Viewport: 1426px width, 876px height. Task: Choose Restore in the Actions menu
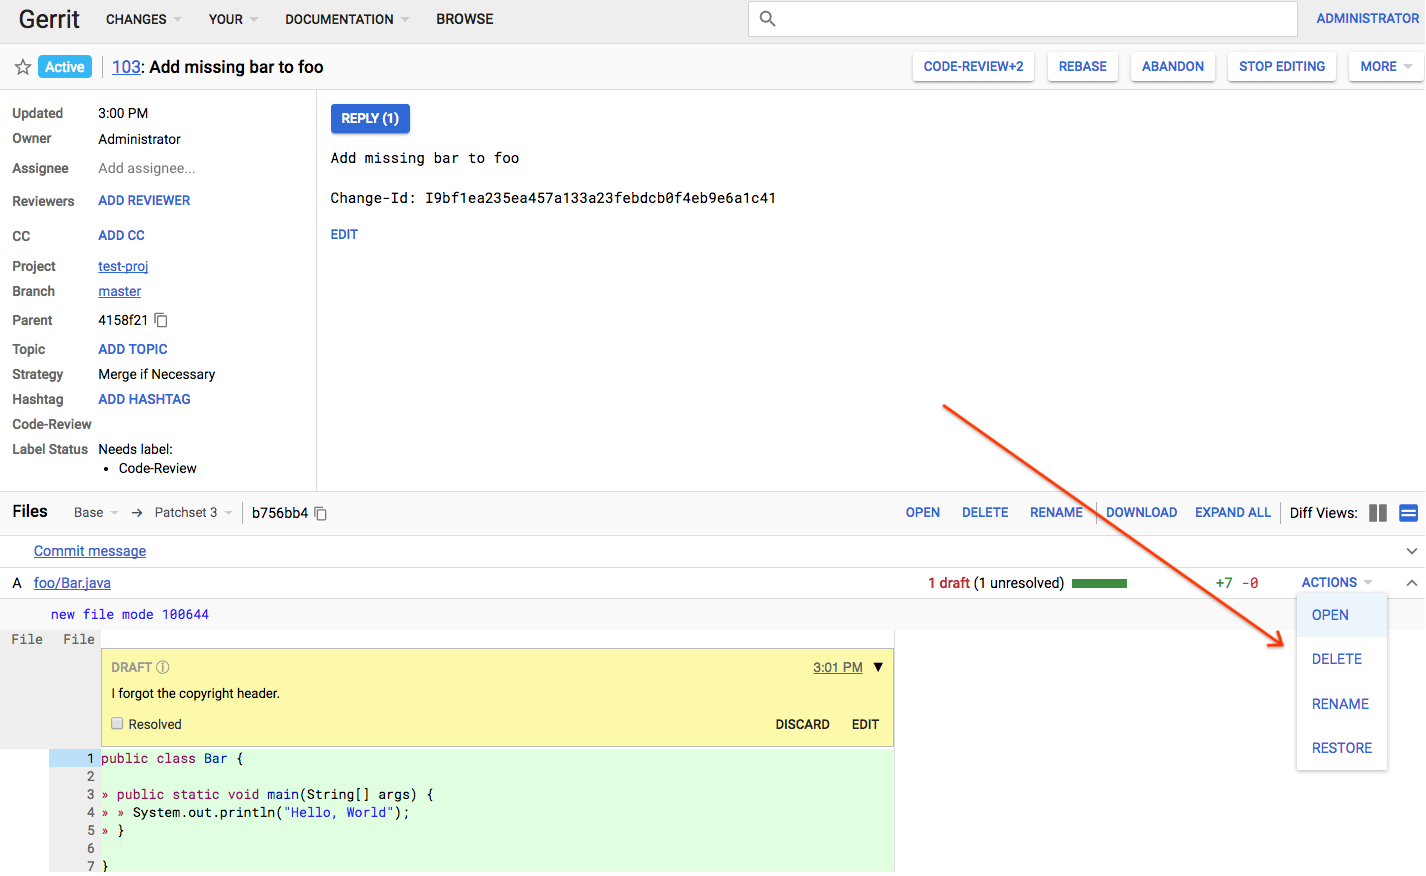click(1341, 748)
